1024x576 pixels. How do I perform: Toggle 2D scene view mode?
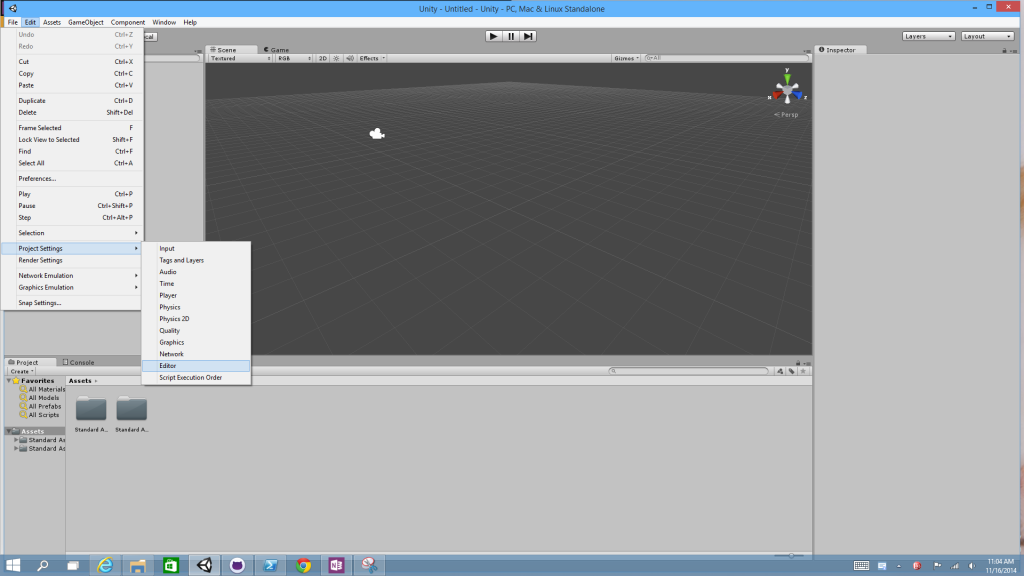(323, 58)
